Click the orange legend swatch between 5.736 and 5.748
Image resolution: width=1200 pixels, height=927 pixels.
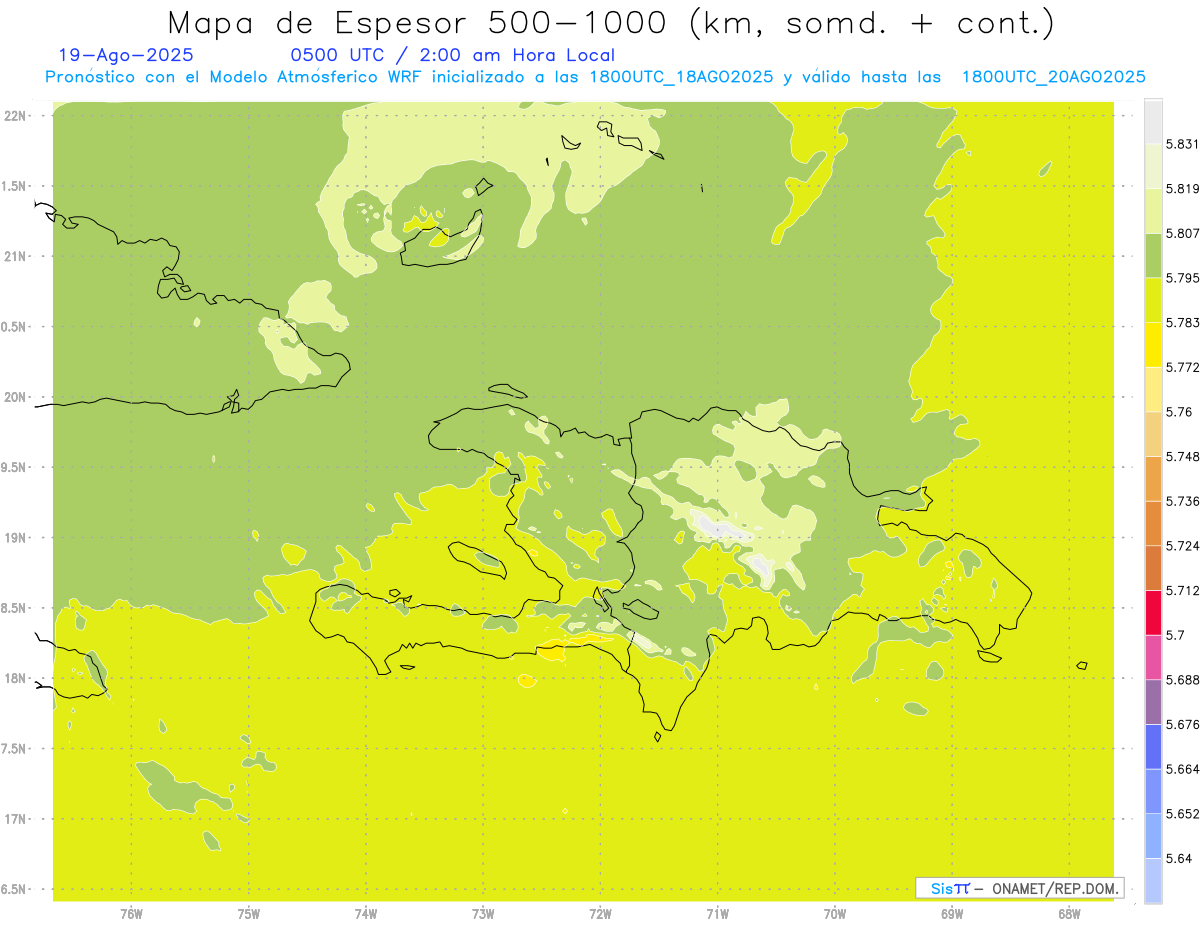(x=1153, y=478)
